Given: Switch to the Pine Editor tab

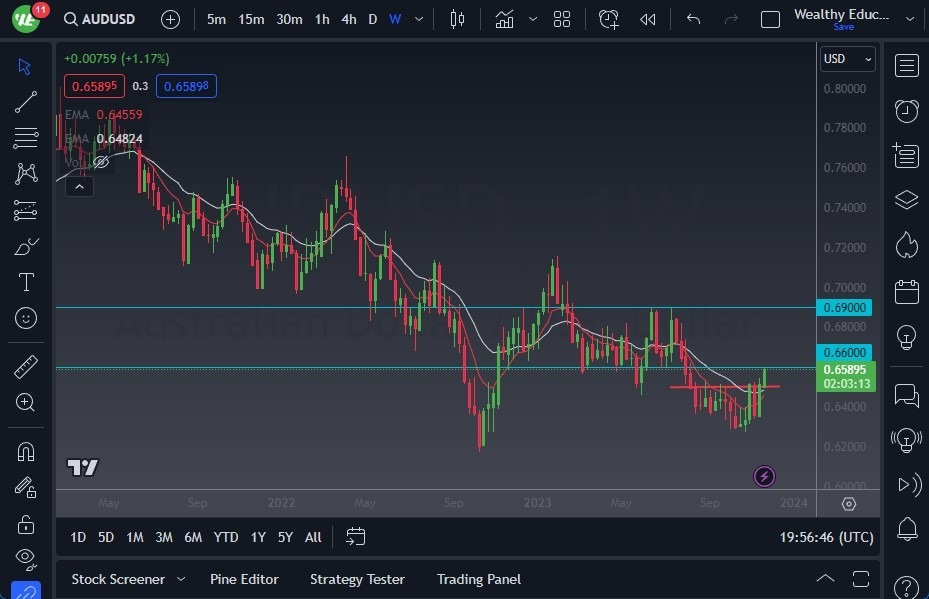Looking at the screenshot, I should (244, 579).
